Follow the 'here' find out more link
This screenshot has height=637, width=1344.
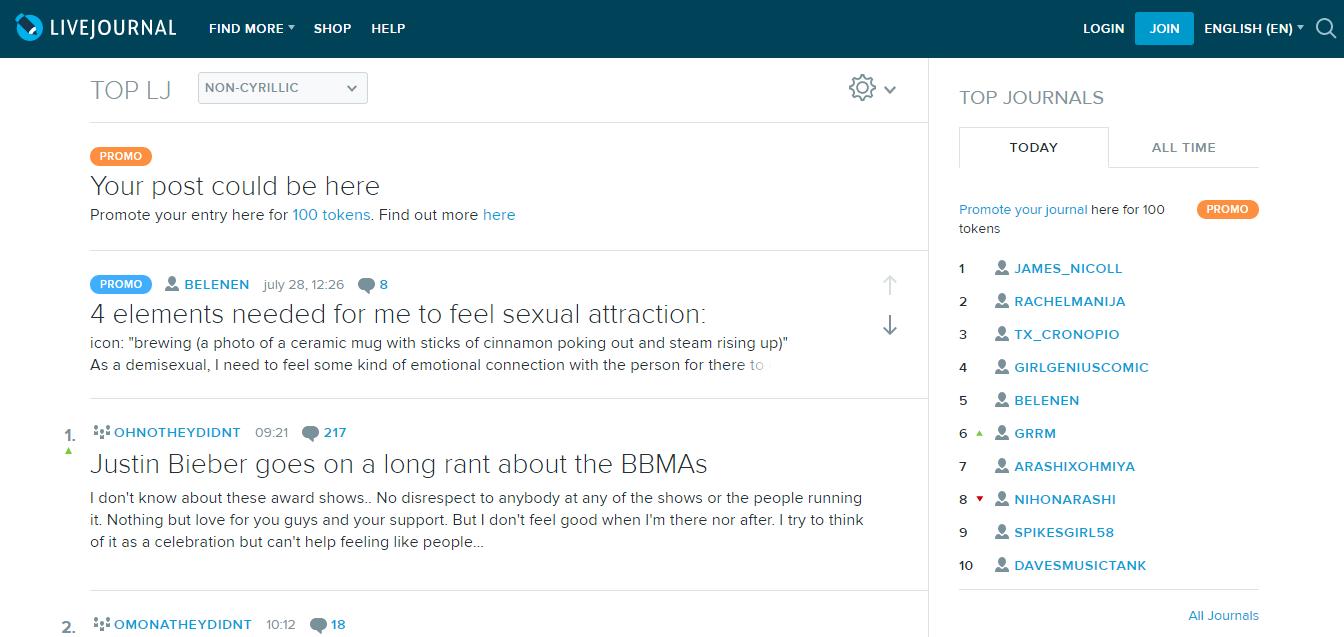tap(499, 214)
